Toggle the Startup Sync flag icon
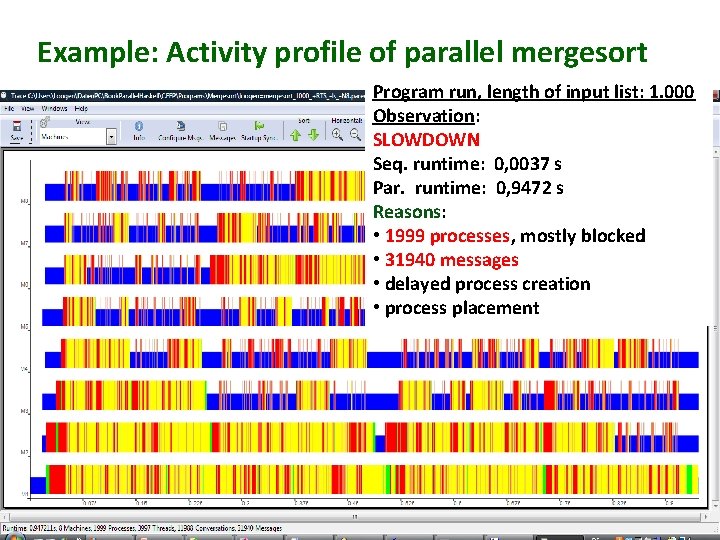 pyautogui.click(x=259, y=125)
